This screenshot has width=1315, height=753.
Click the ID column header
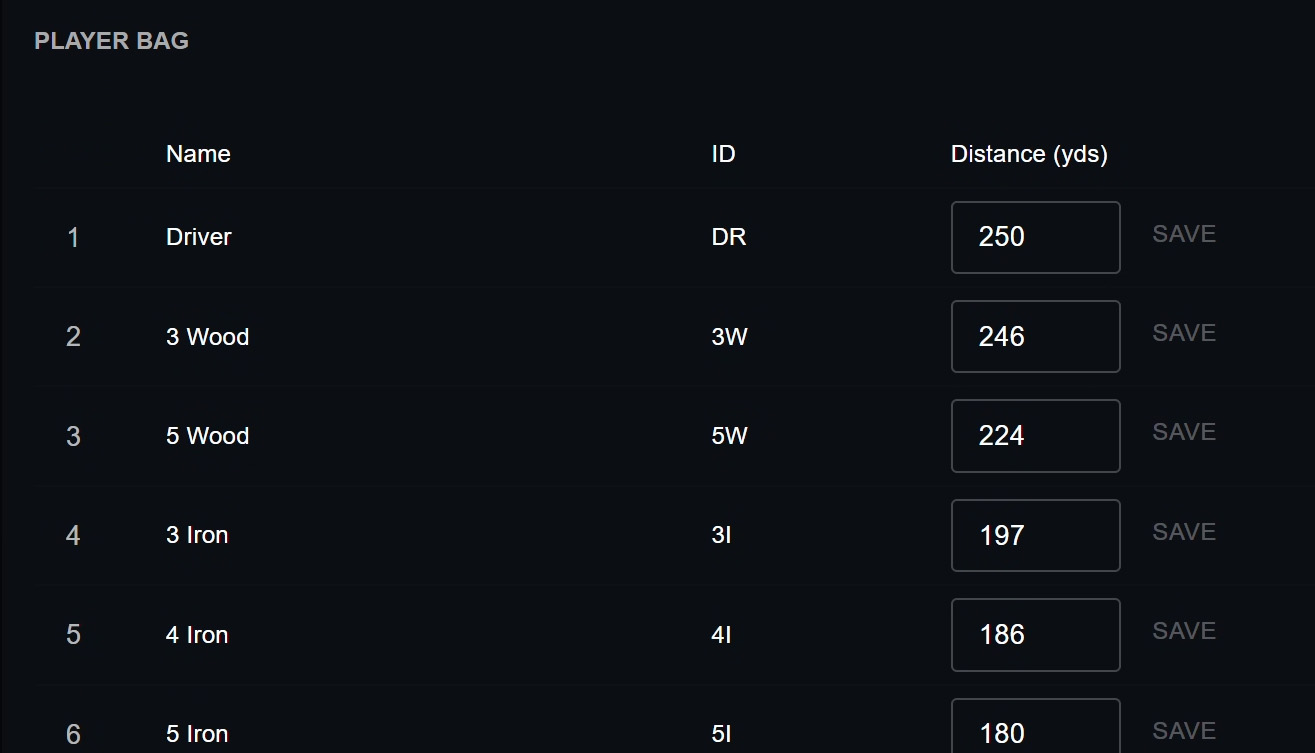(x=723, y=154)
